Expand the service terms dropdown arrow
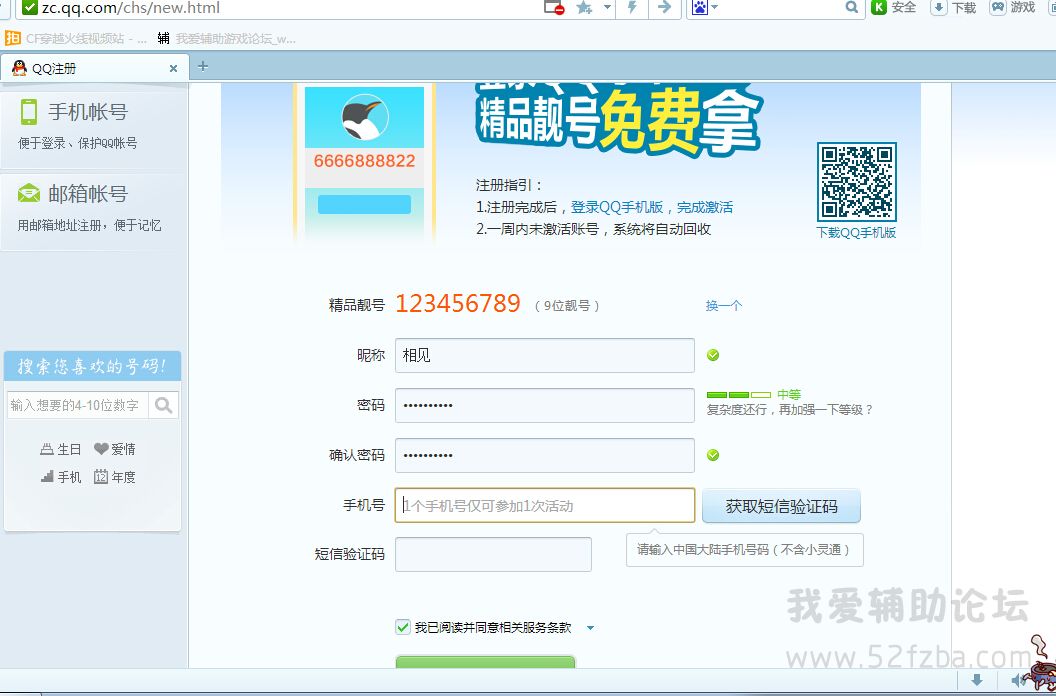The height and width of the screenshot is (696, 1056). (591, 628)
